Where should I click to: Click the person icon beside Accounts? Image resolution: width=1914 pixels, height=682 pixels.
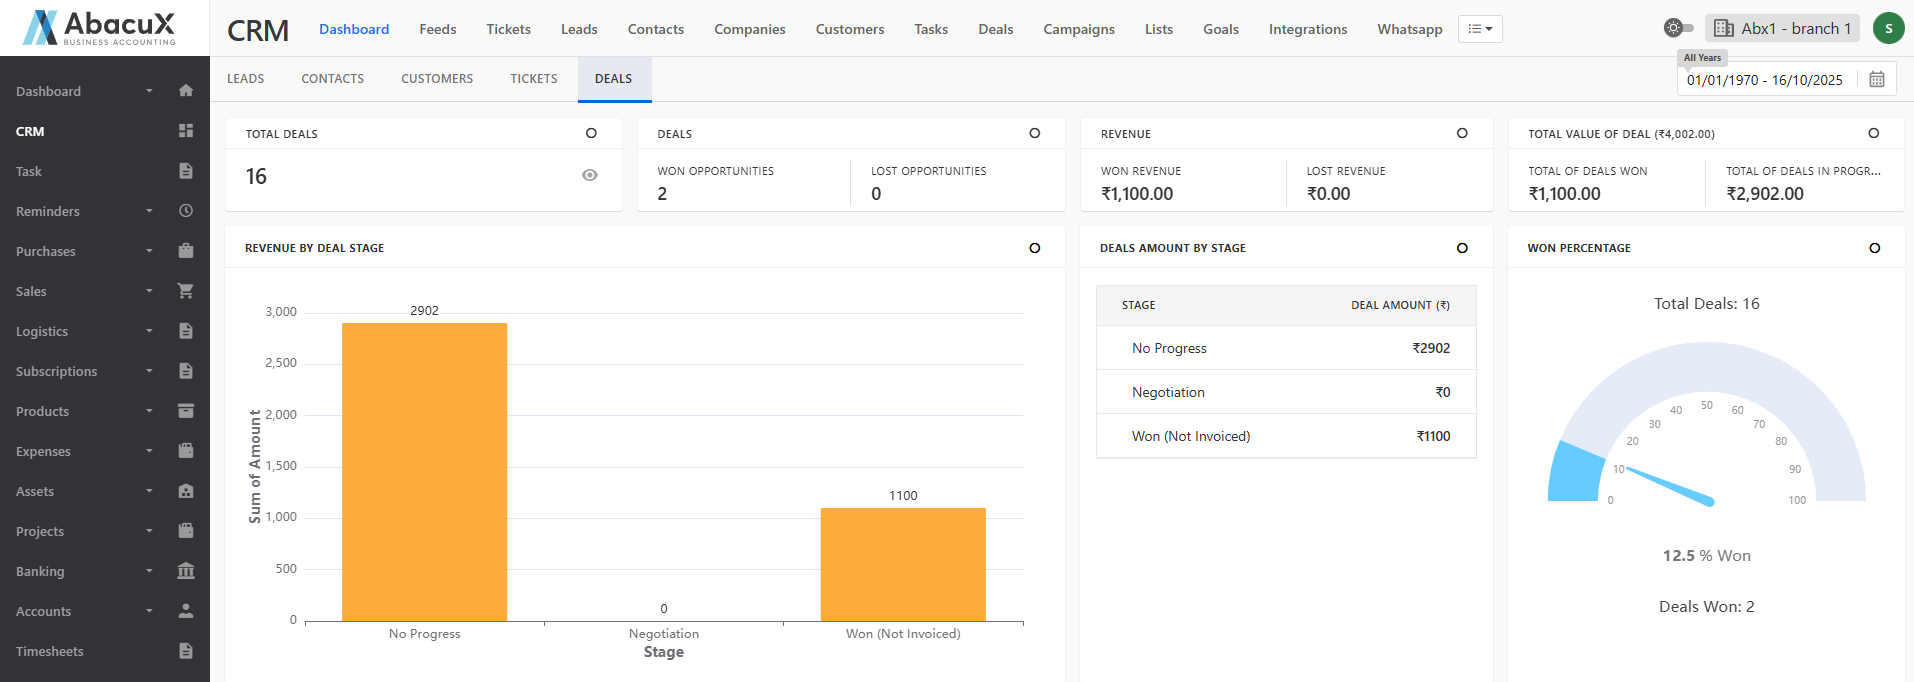pos(185,611)
